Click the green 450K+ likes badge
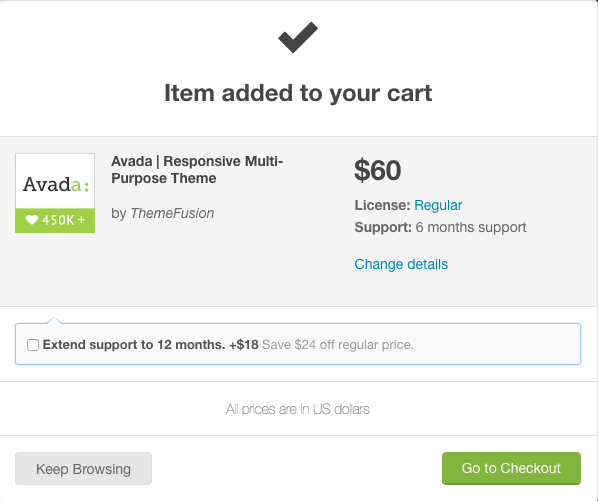Viewport: 598px width, 501px height. [x=55, y=220]
